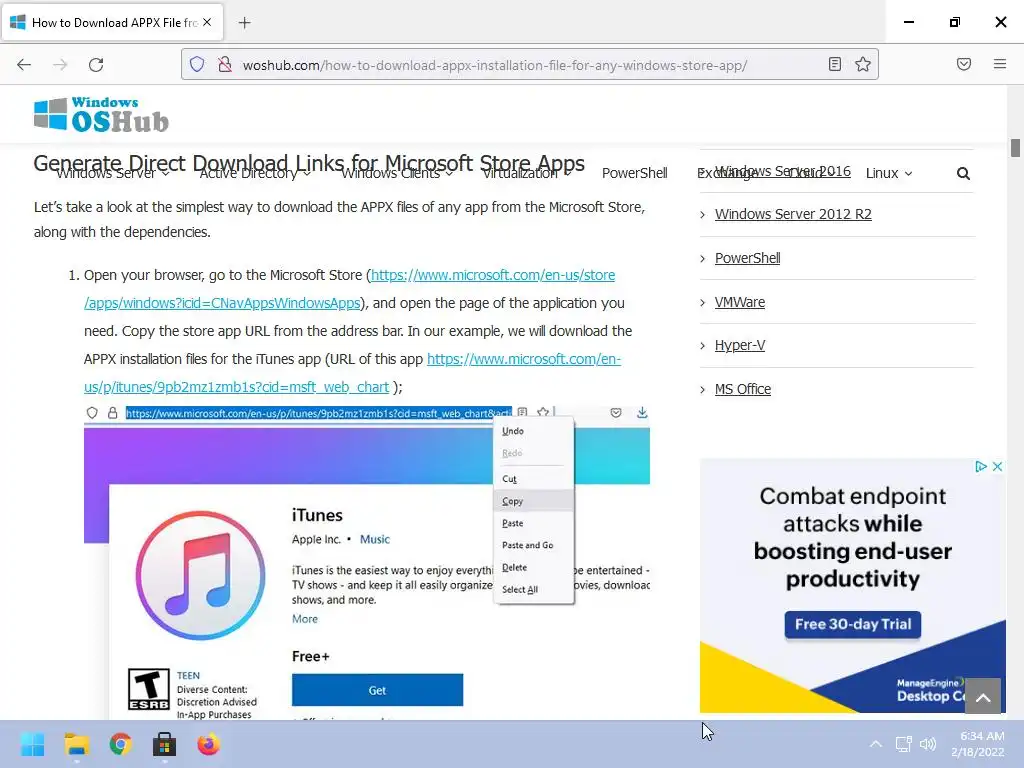Open the Save to Pocket icon
The image size is (1024, 768).
964,64
